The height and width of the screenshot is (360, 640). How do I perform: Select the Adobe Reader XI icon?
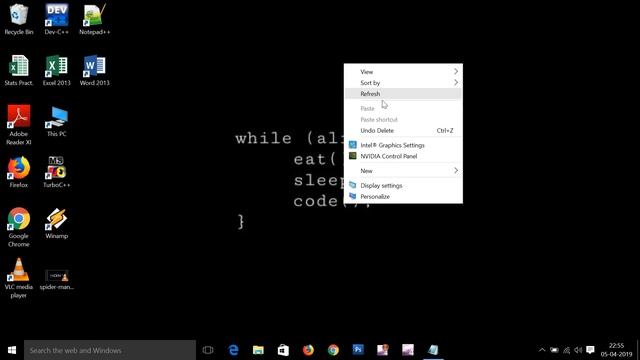[x=19, y=125]
